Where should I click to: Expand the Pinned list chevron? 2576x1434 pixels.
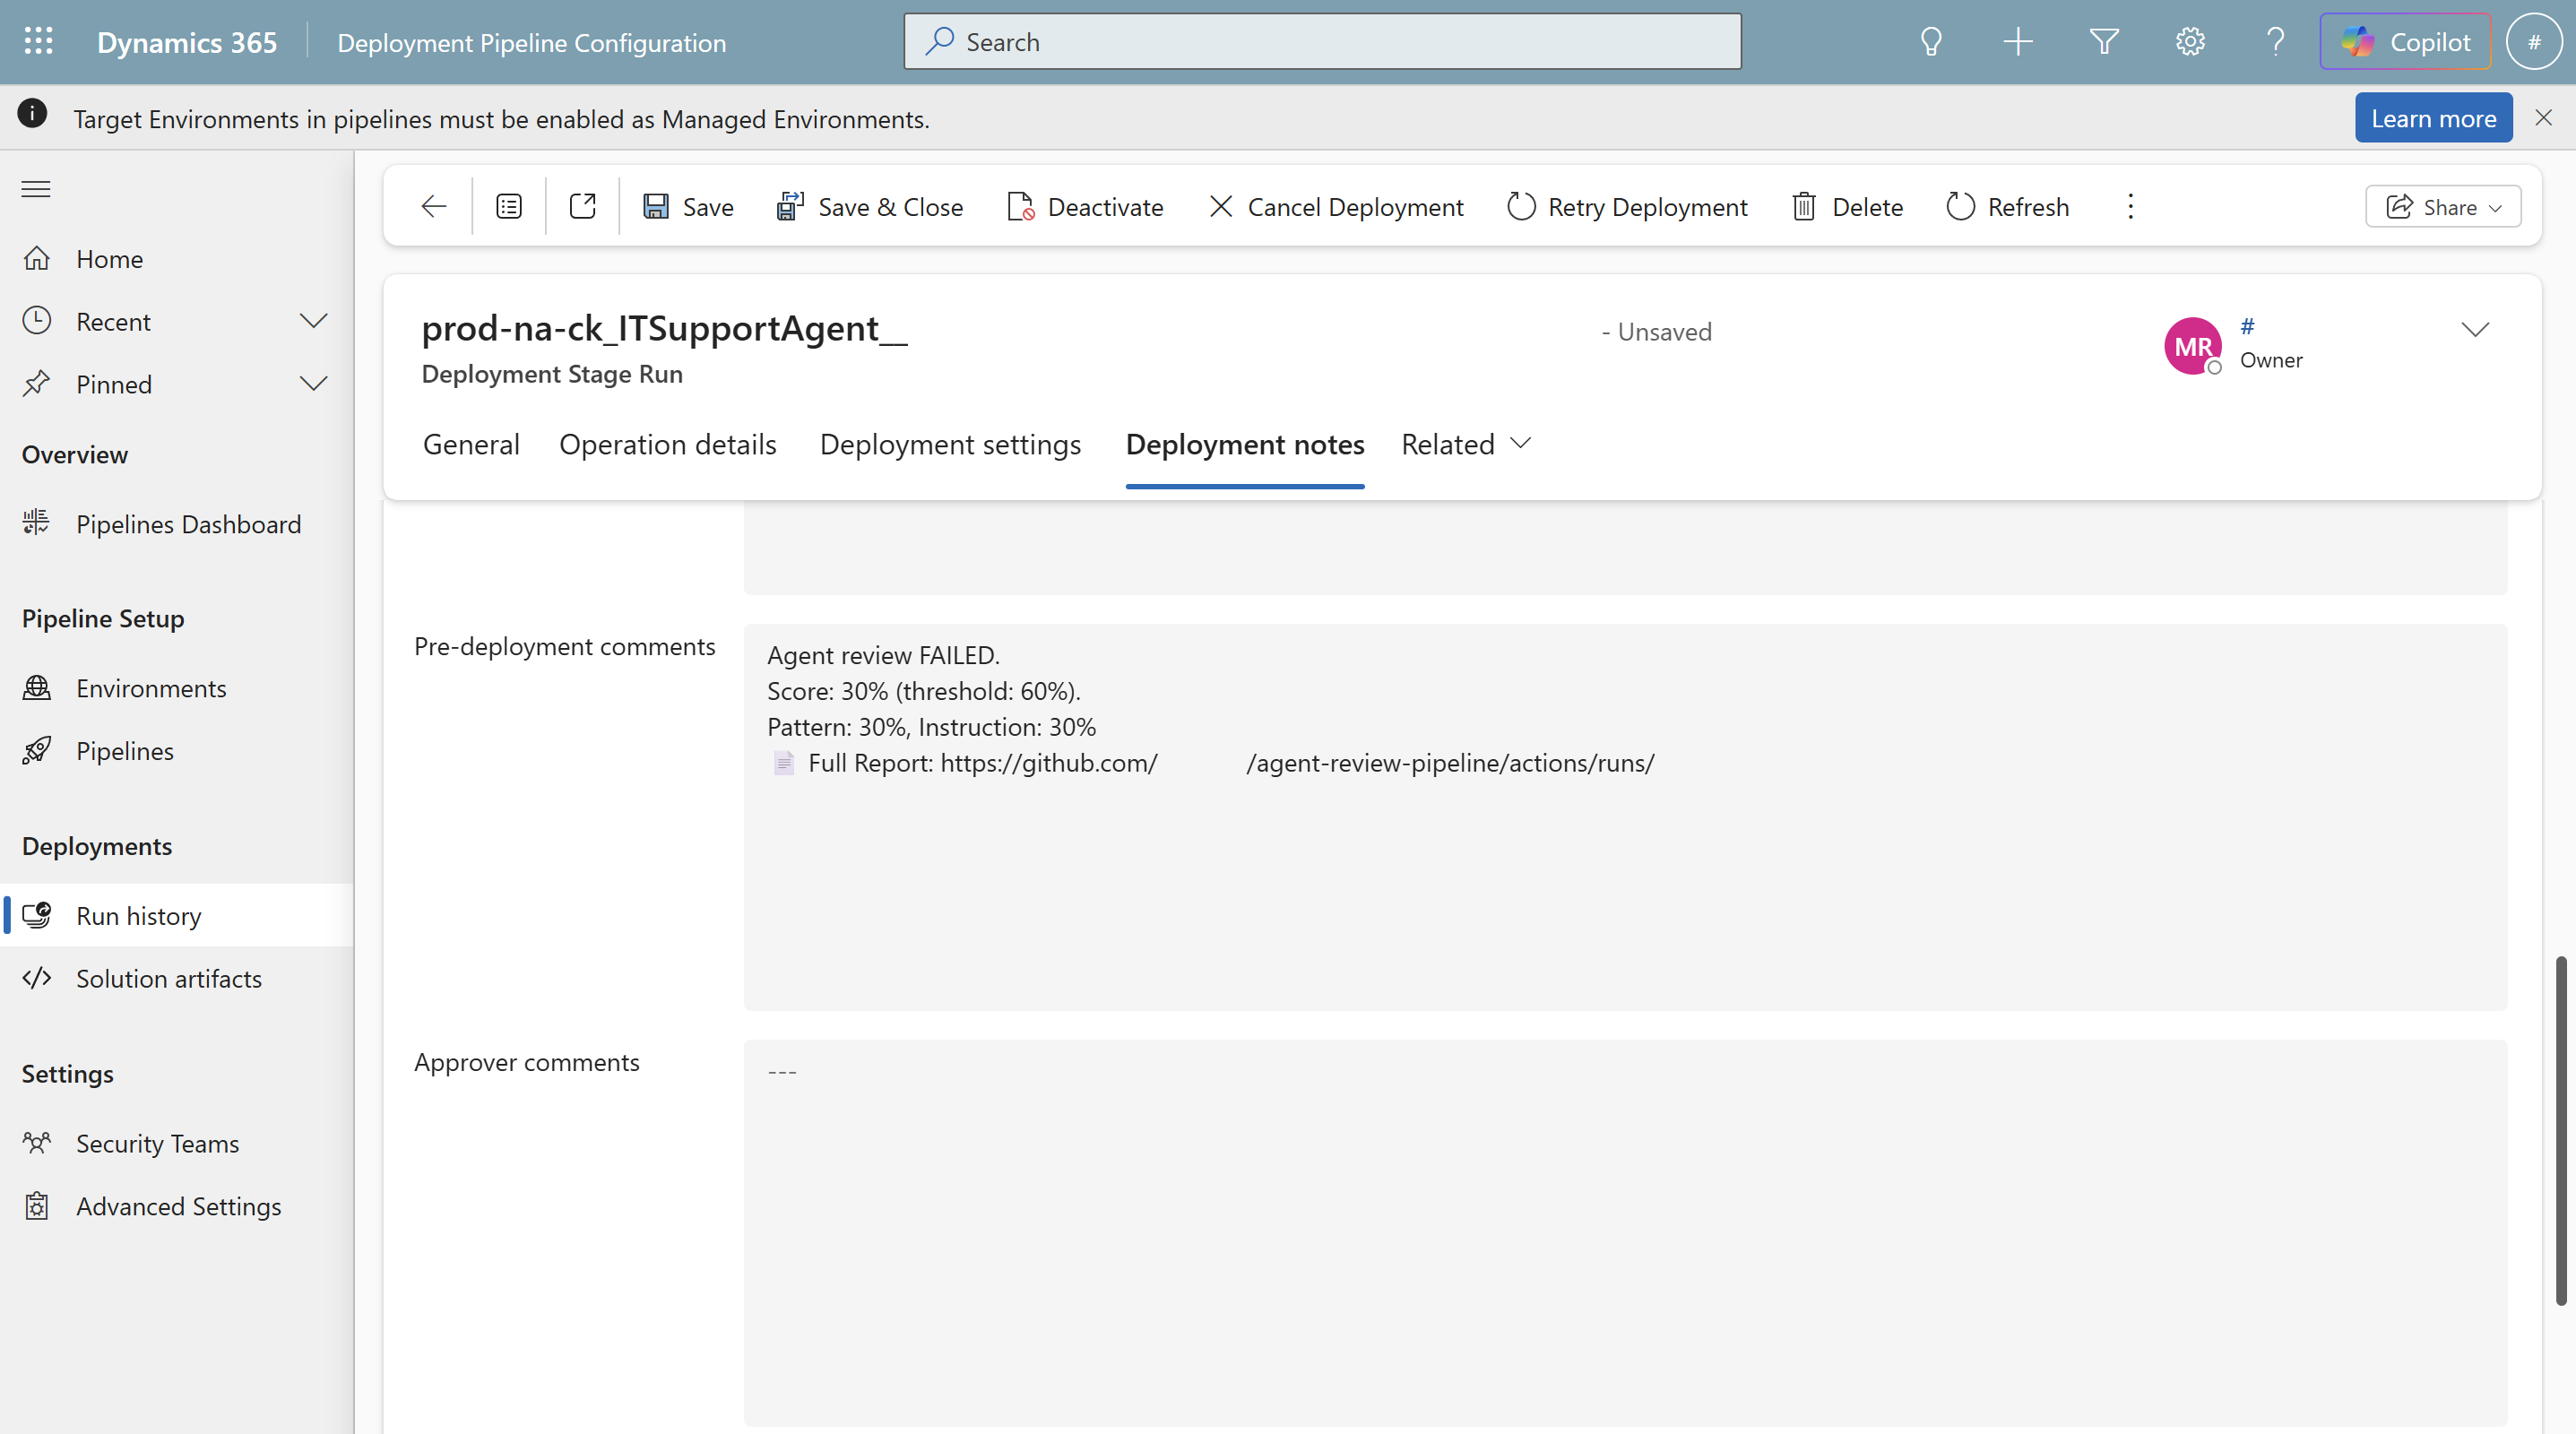point(313,385)
